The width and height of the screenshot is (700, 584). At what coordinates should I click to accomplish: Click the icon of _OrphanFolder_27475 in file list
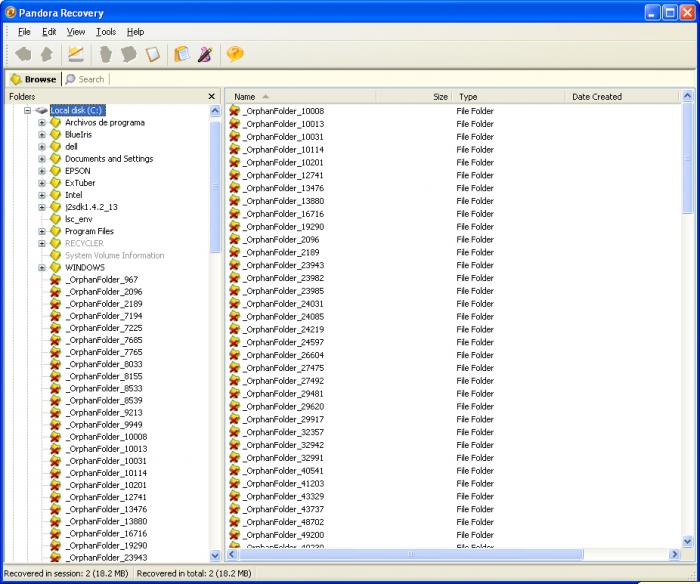point(234,368)
